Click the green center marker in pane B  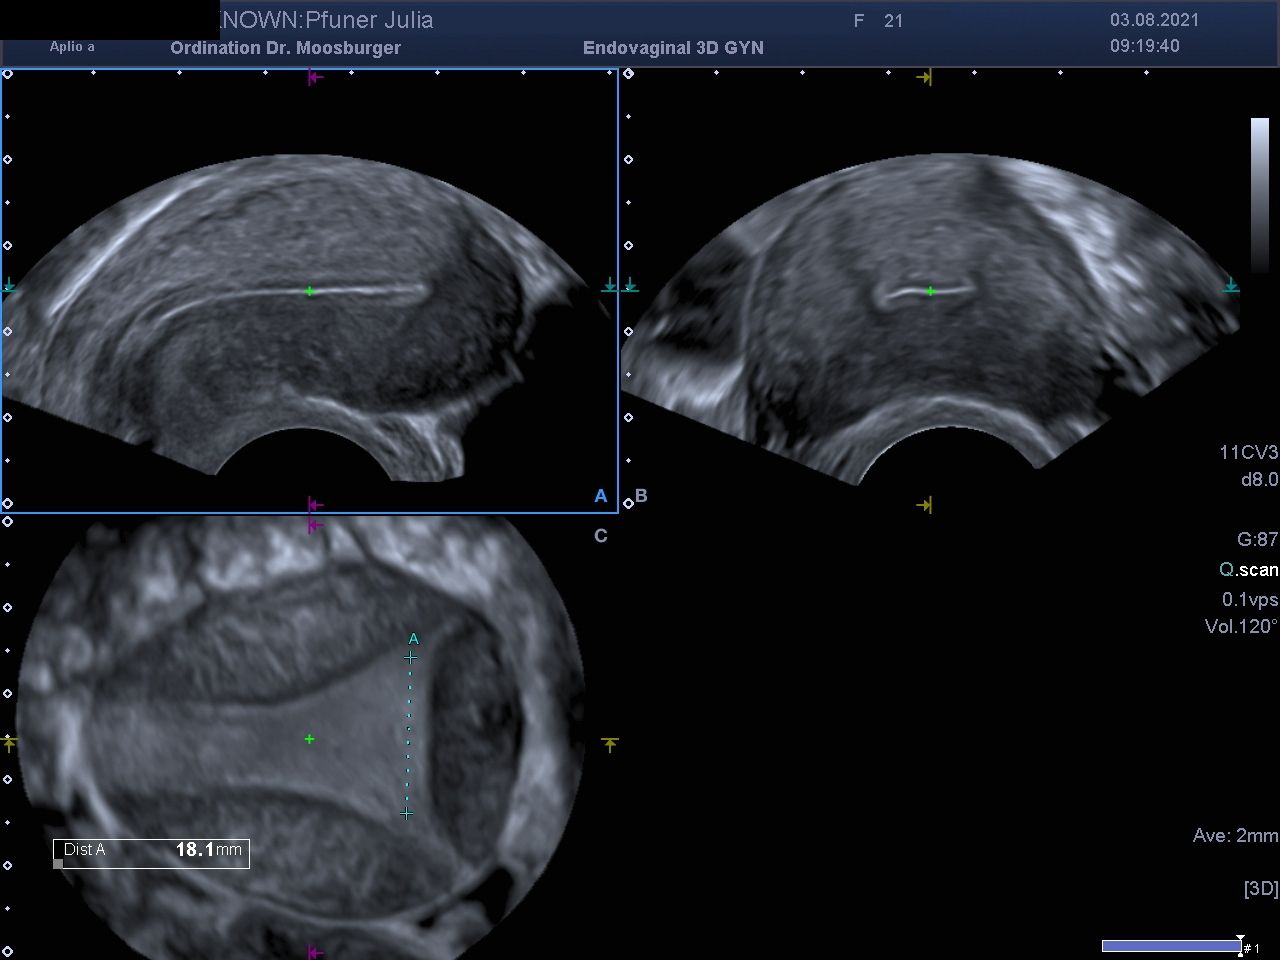pyautogui.click(x=930, y=291)
